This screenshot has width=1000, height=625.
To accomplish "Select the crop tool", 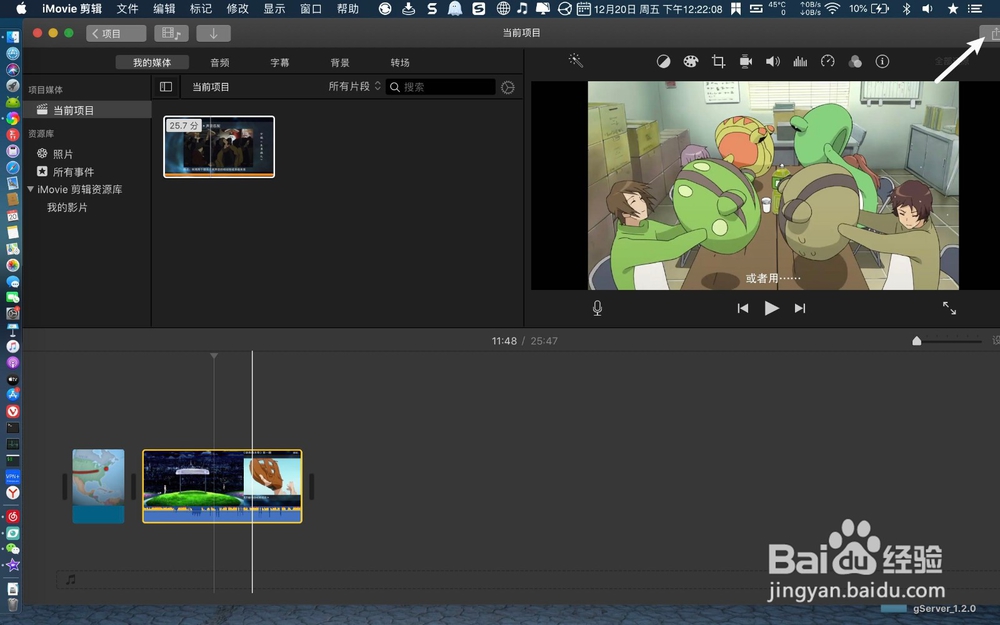I will 718,61.
